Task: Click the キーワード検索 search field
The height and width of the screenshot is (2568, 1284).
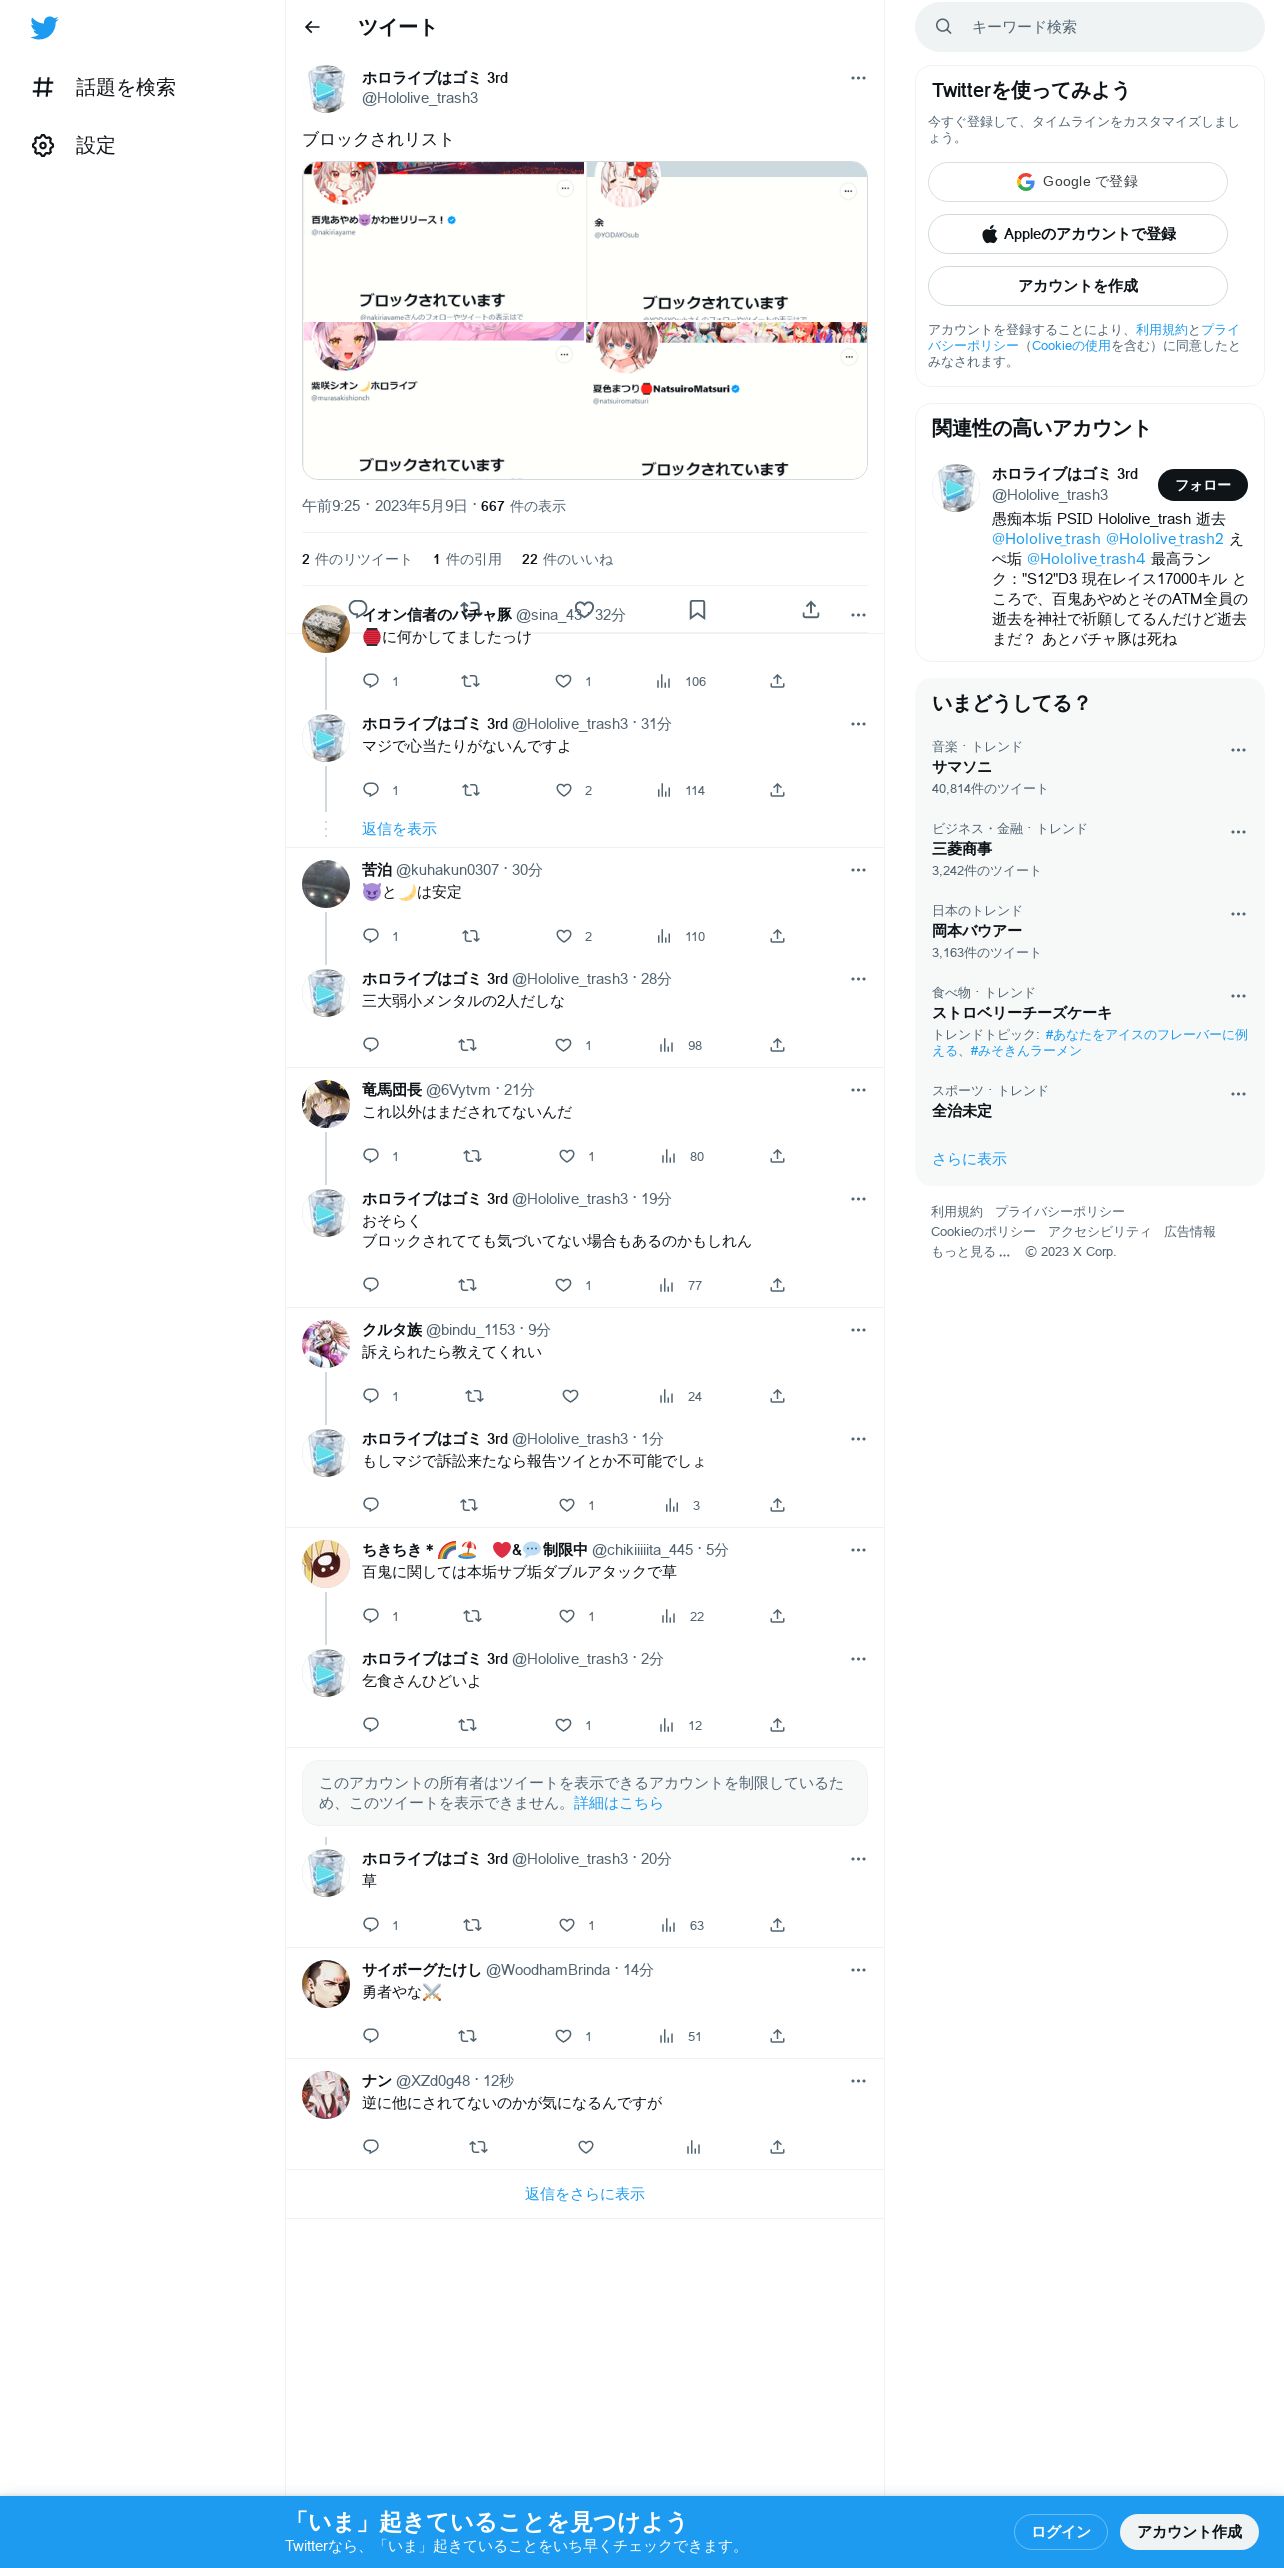Action: click(1090, 27)
